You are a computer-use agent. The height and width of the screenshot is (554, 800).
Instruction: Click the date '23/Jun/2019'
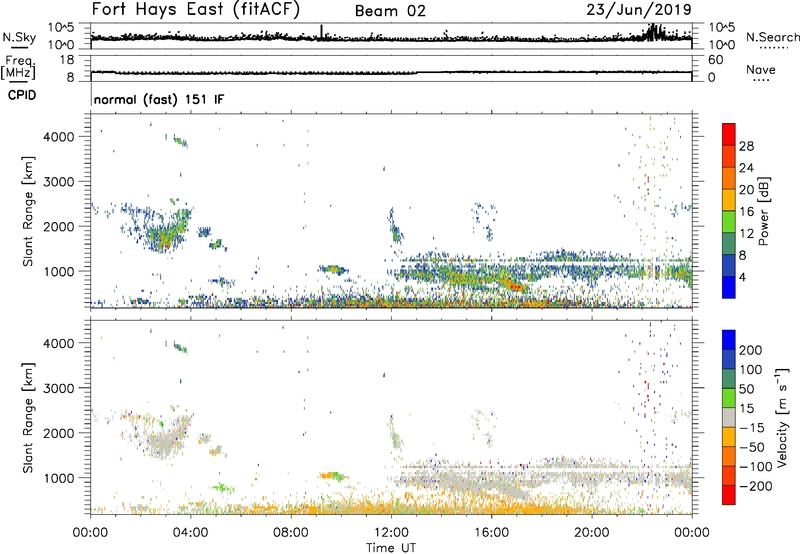(x=639, y=10)
